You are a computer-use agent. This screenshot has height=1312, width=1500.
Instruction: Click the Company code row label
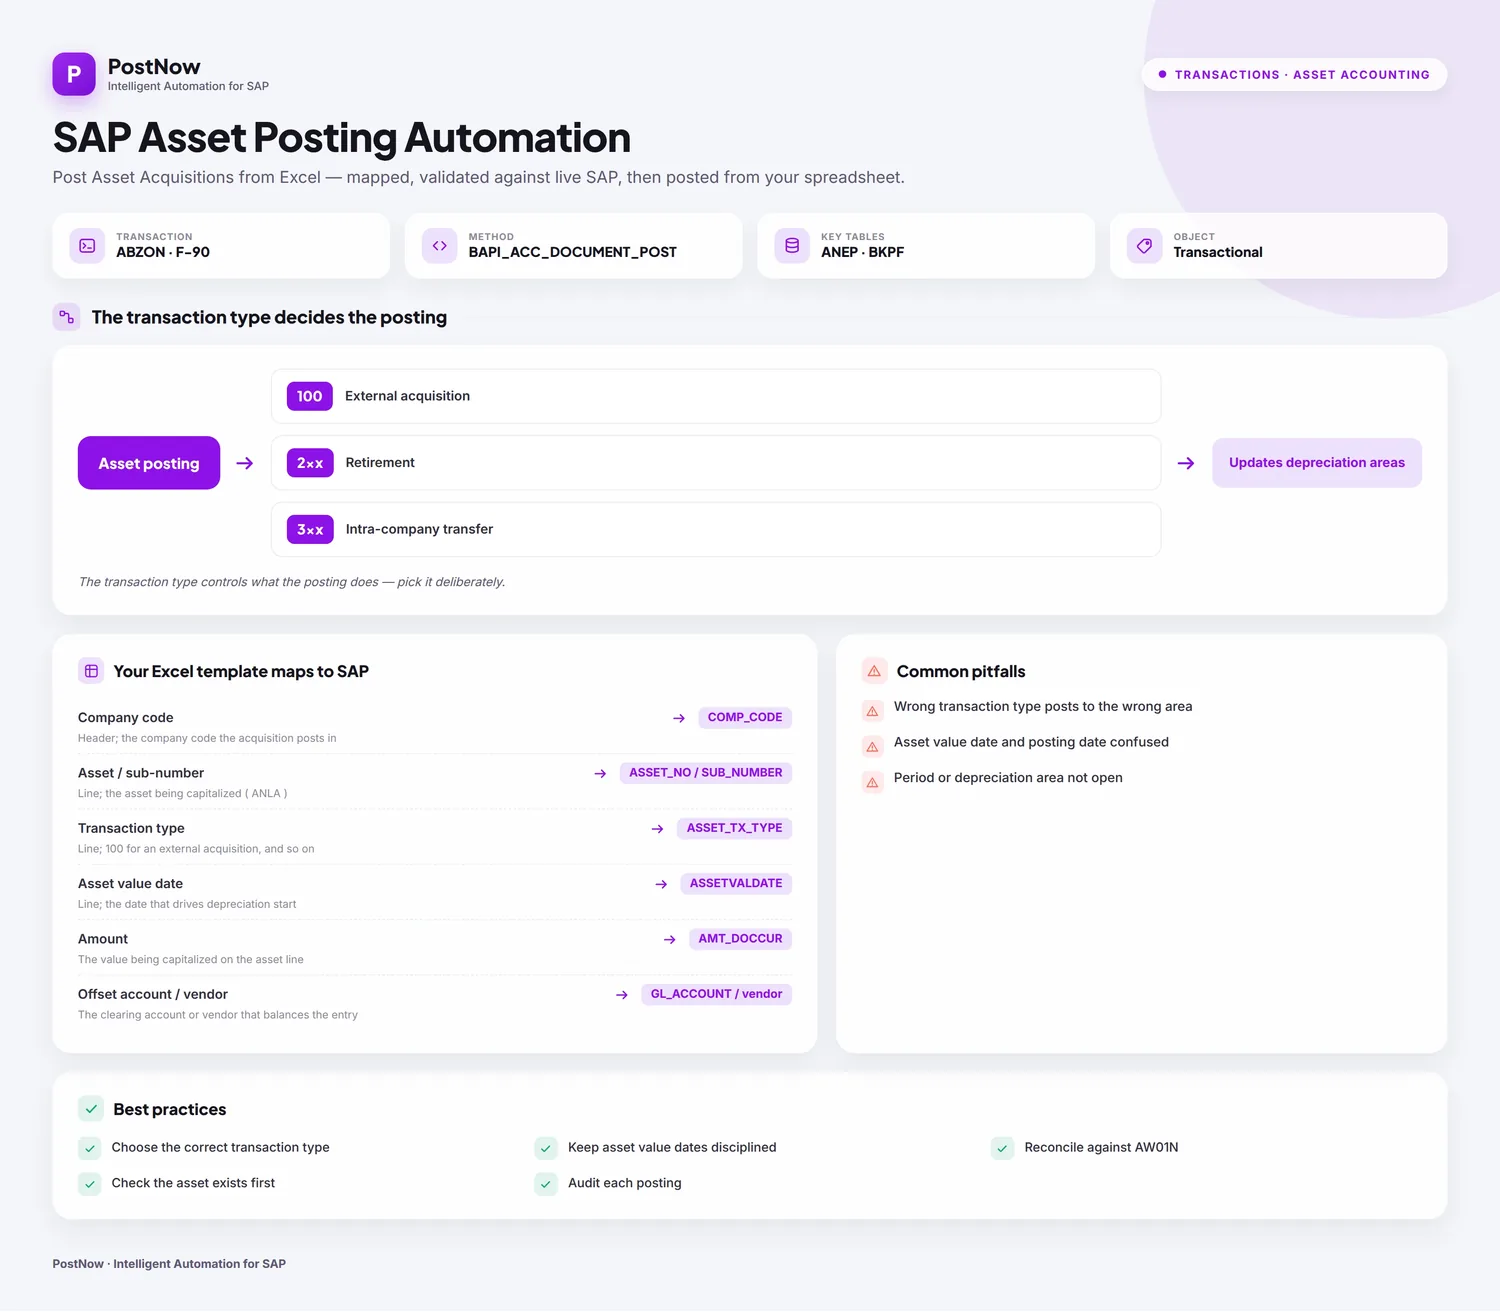coord(126,718)
